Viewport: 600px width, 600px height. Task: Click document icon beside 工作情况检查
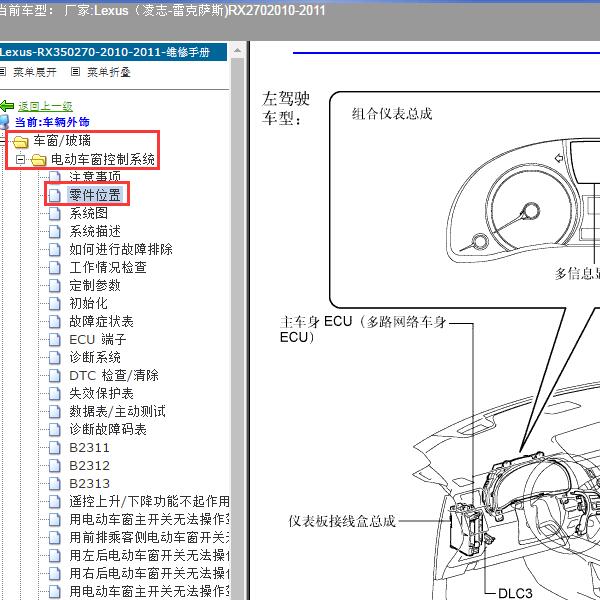click(55, 267)
